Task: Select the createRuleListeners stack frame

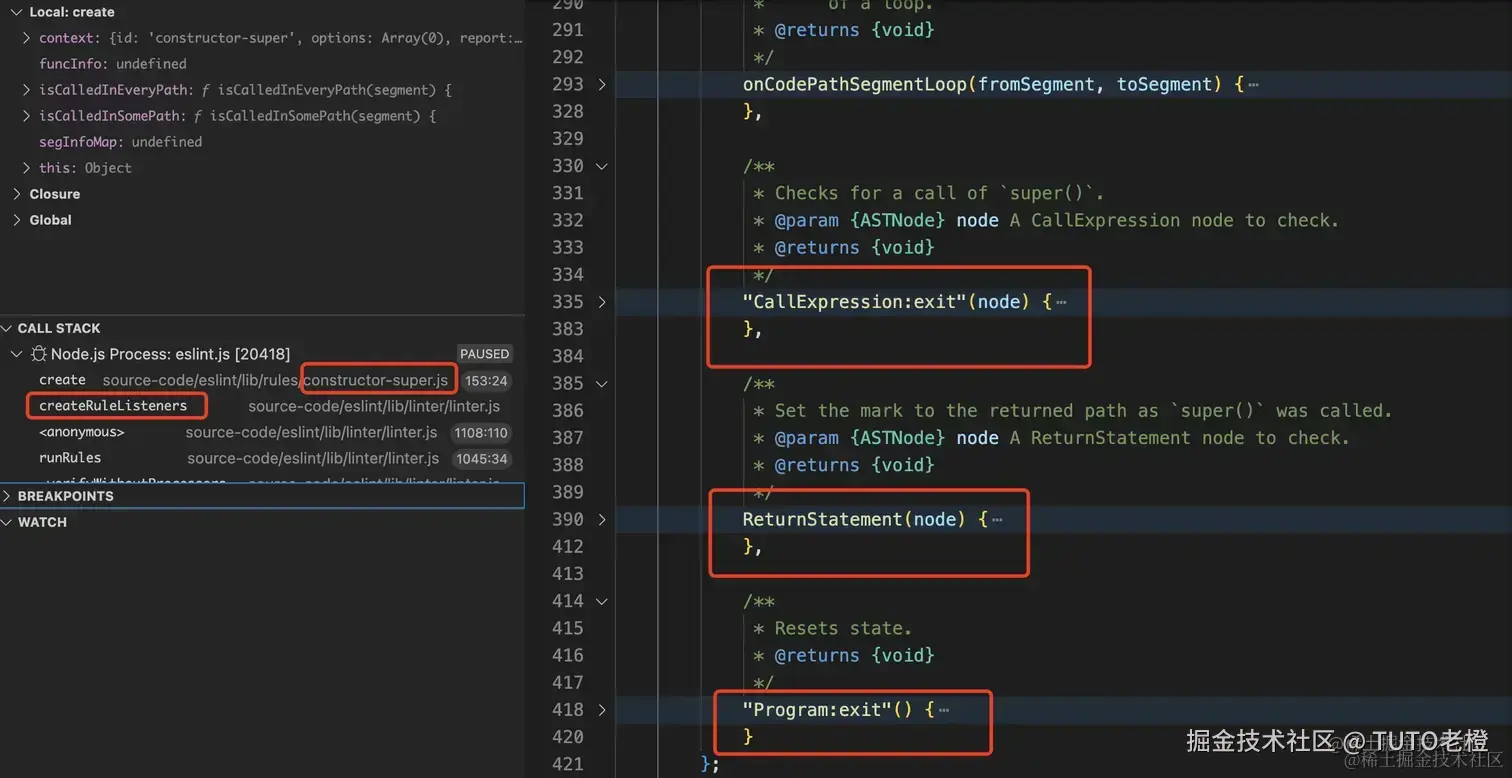Action: 262,406
